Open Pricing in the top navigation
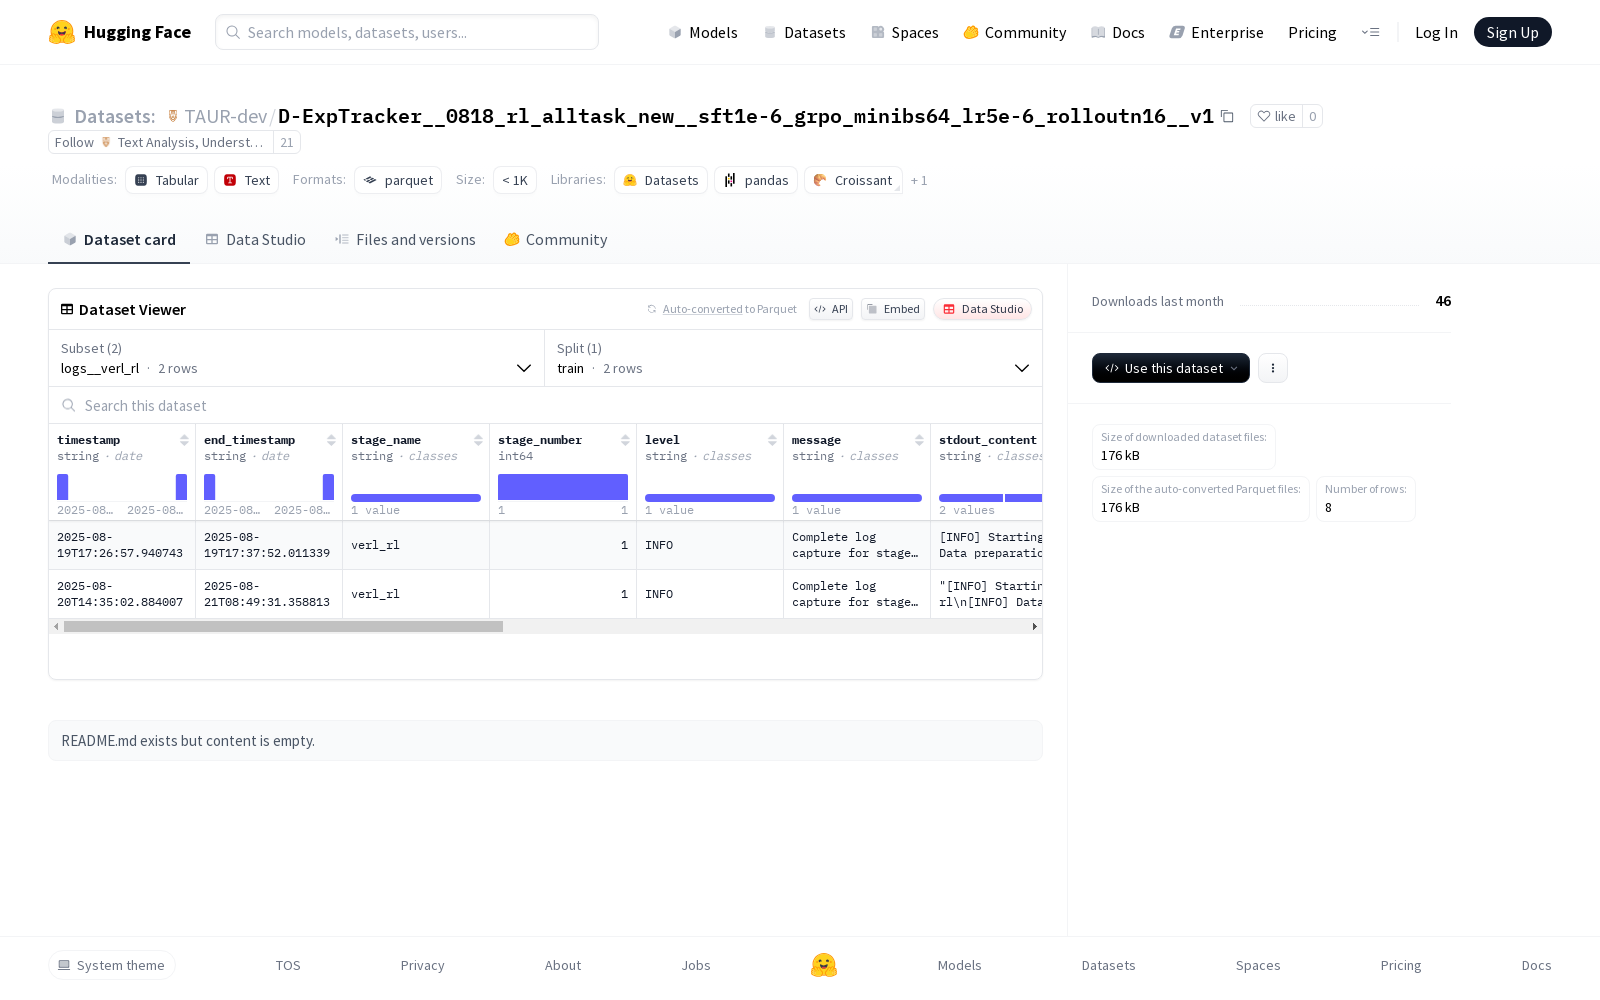 (1312, 32)
